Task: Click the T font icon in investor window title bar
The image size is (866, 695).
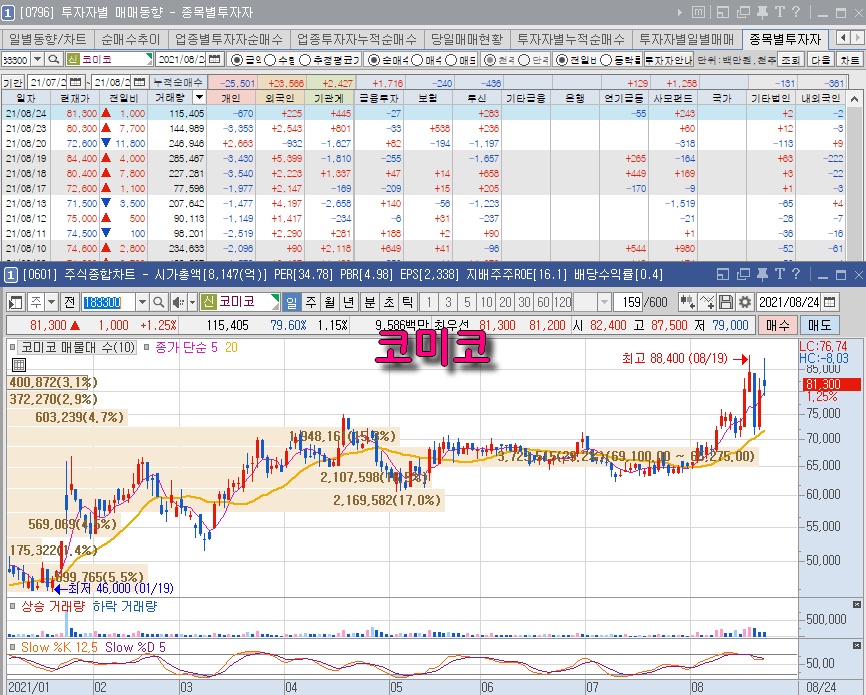Action: click(779, 12)
